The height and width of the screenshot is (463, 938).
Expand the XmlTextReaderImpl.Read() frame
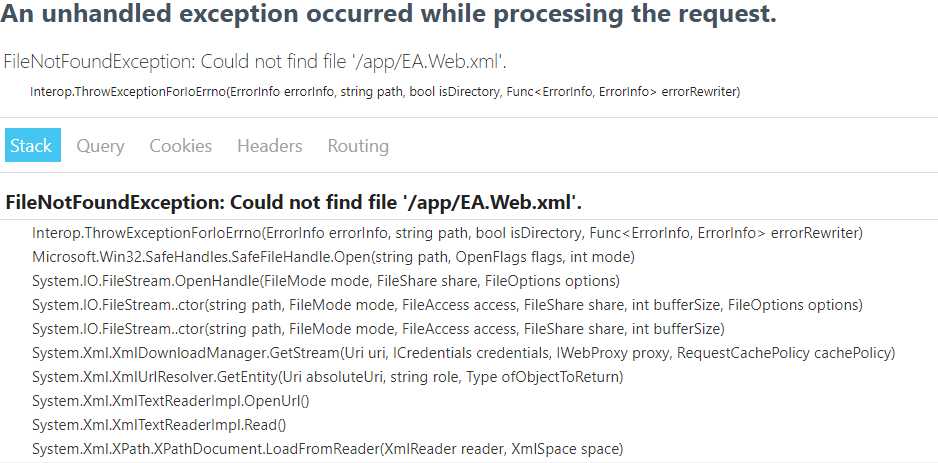click(159, 425)
